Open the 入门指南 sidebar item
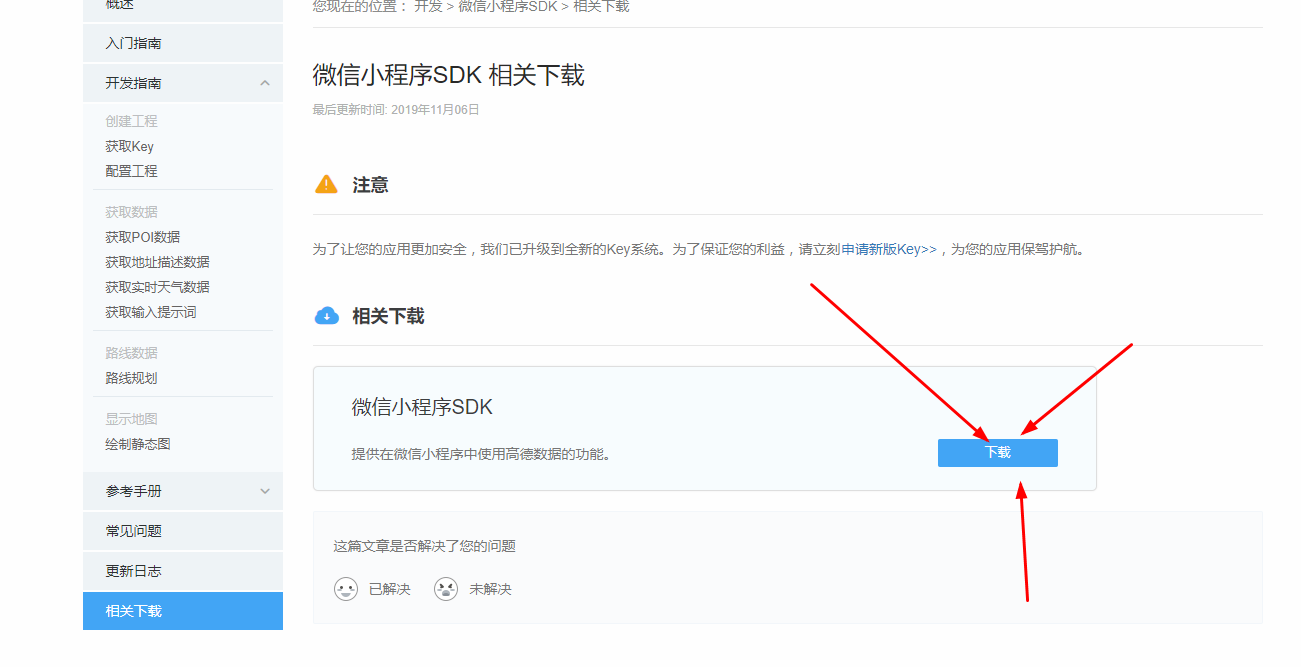 [x=183, y=43]
